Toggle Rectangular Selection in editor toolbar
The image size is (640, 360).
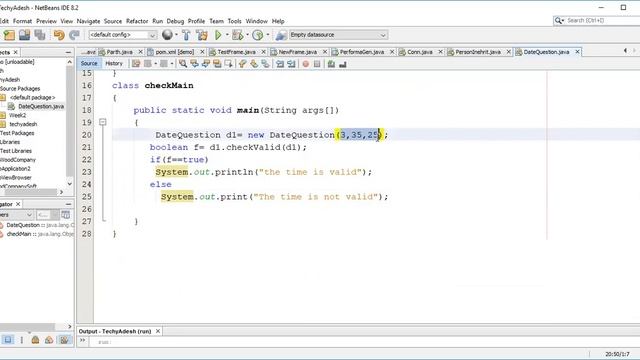pyautogui.click(x=229, y=64)
